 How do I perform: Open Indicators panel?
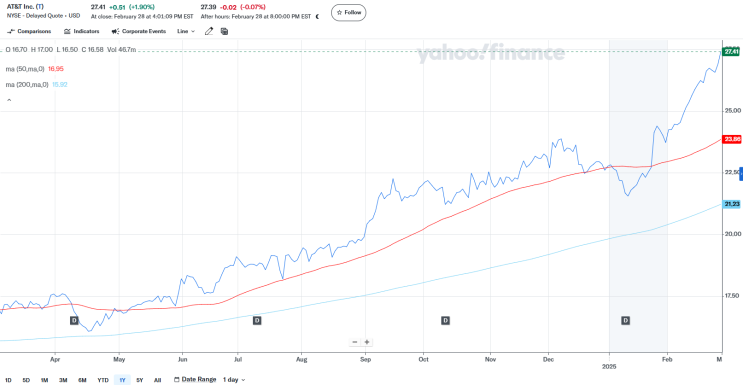(82, 31)
